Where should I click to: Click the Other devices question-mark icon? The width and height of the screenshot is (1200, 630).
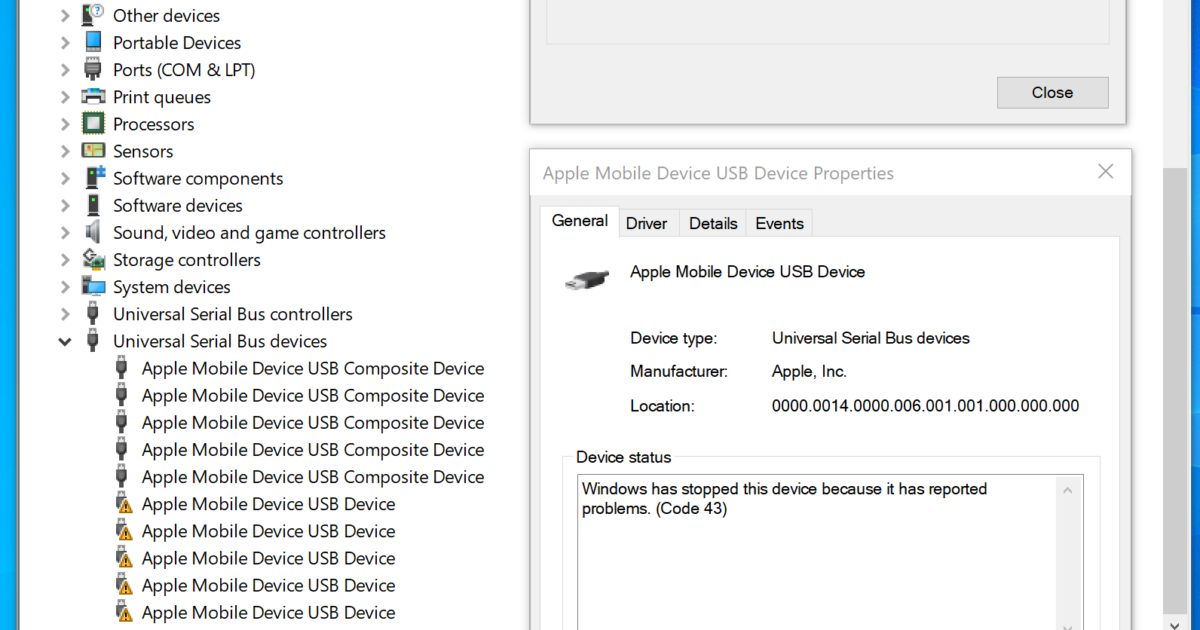click(x=92, y=14)
